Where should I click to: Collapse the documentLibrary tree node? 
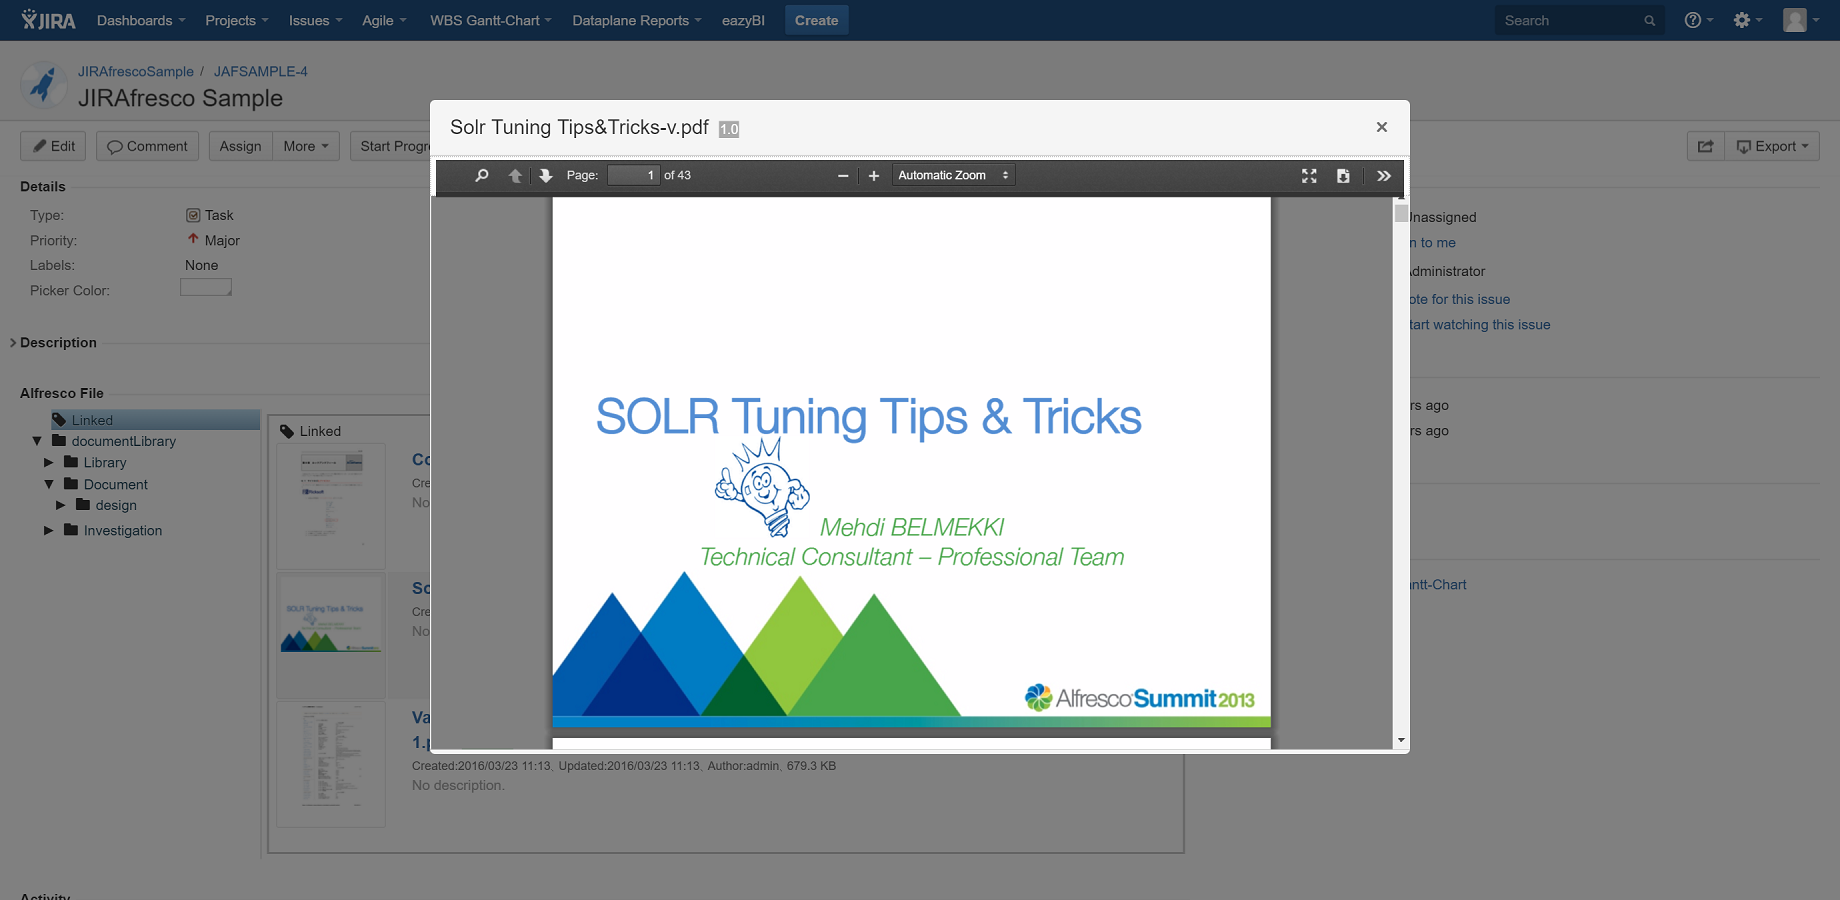coord(37,441)
